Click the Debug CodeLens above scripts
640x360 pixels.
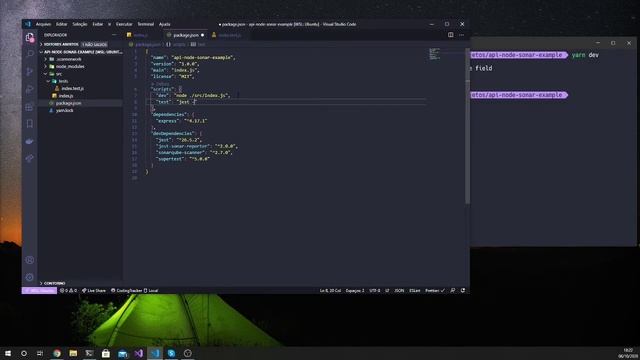[x=160, y=83]
